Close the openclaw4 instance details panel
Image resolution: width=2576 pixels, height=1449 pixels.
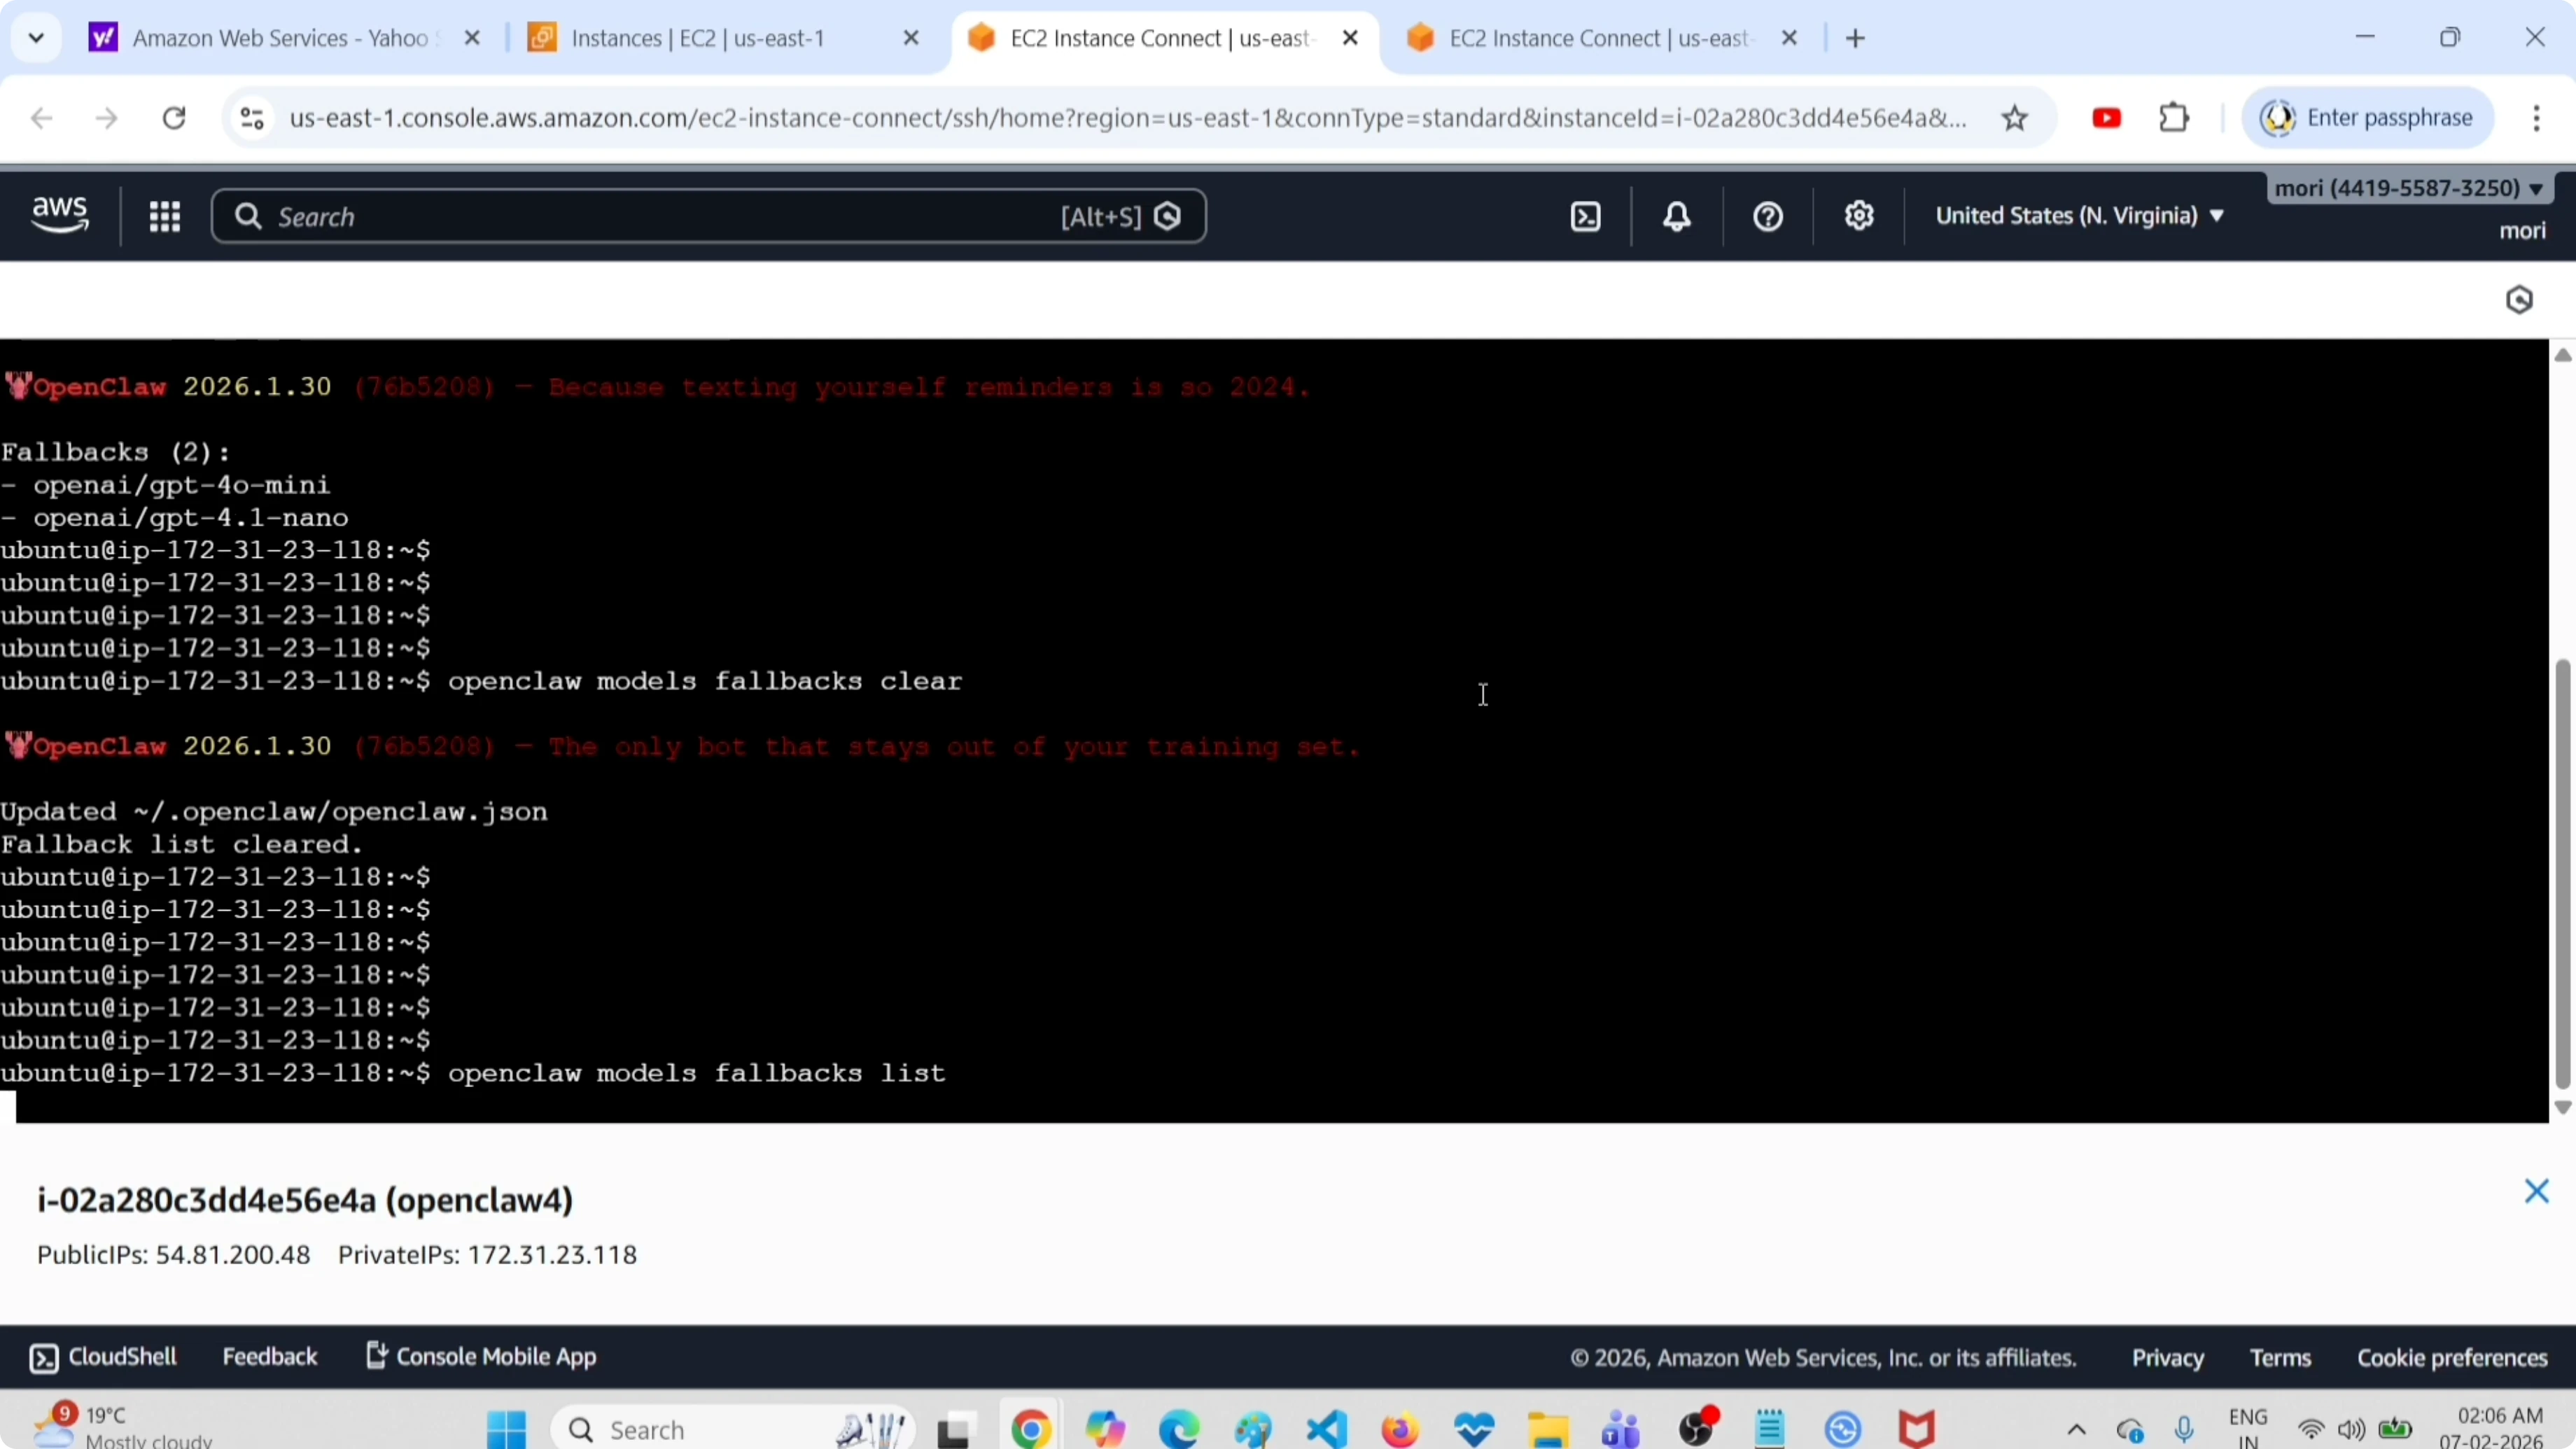click(2537, 1191)
